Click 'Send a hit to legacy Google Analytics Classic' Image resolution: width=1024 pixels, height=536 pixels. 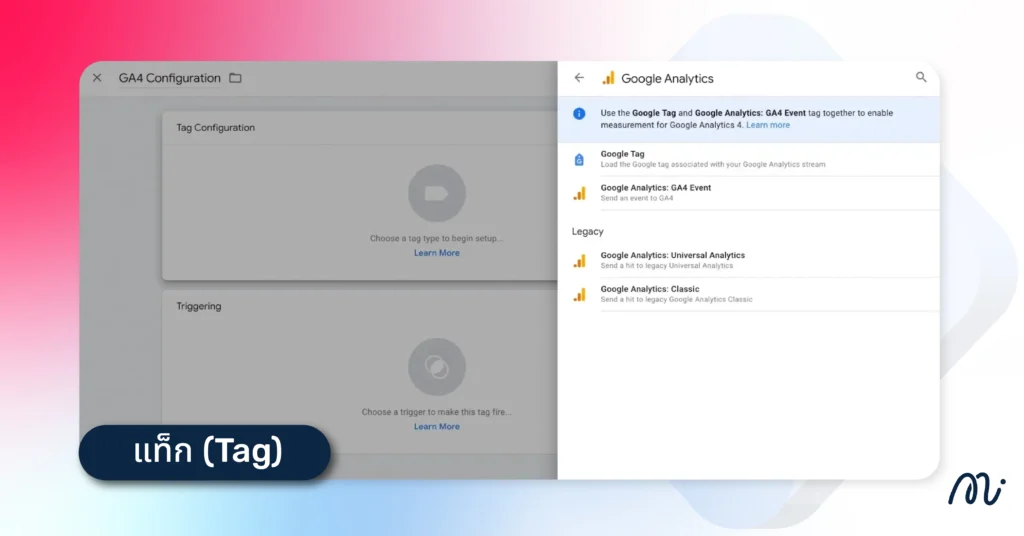[x=677, y=300]
